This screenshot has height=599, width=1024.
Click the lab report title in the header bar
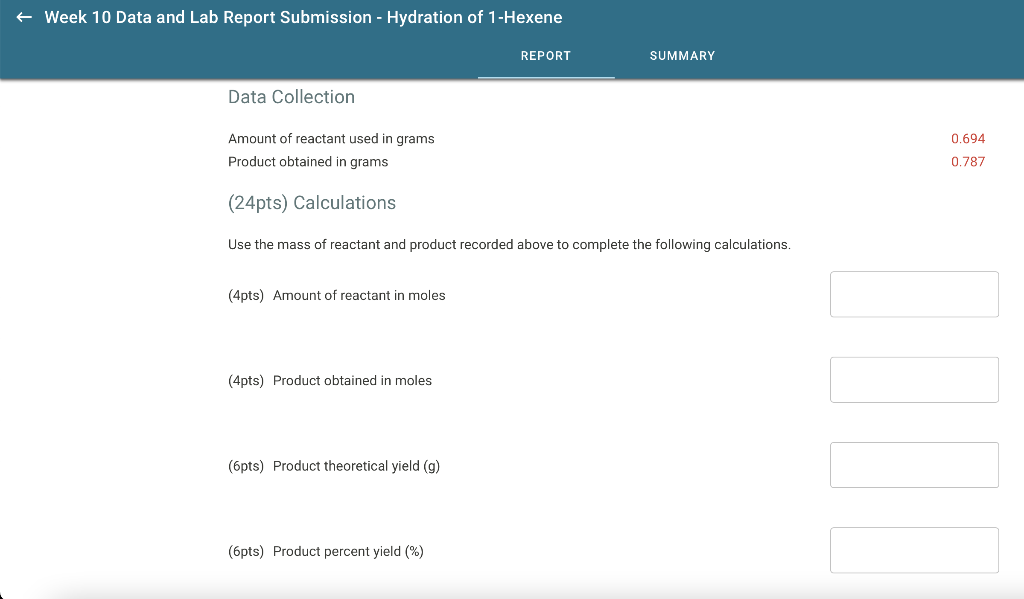302,17
